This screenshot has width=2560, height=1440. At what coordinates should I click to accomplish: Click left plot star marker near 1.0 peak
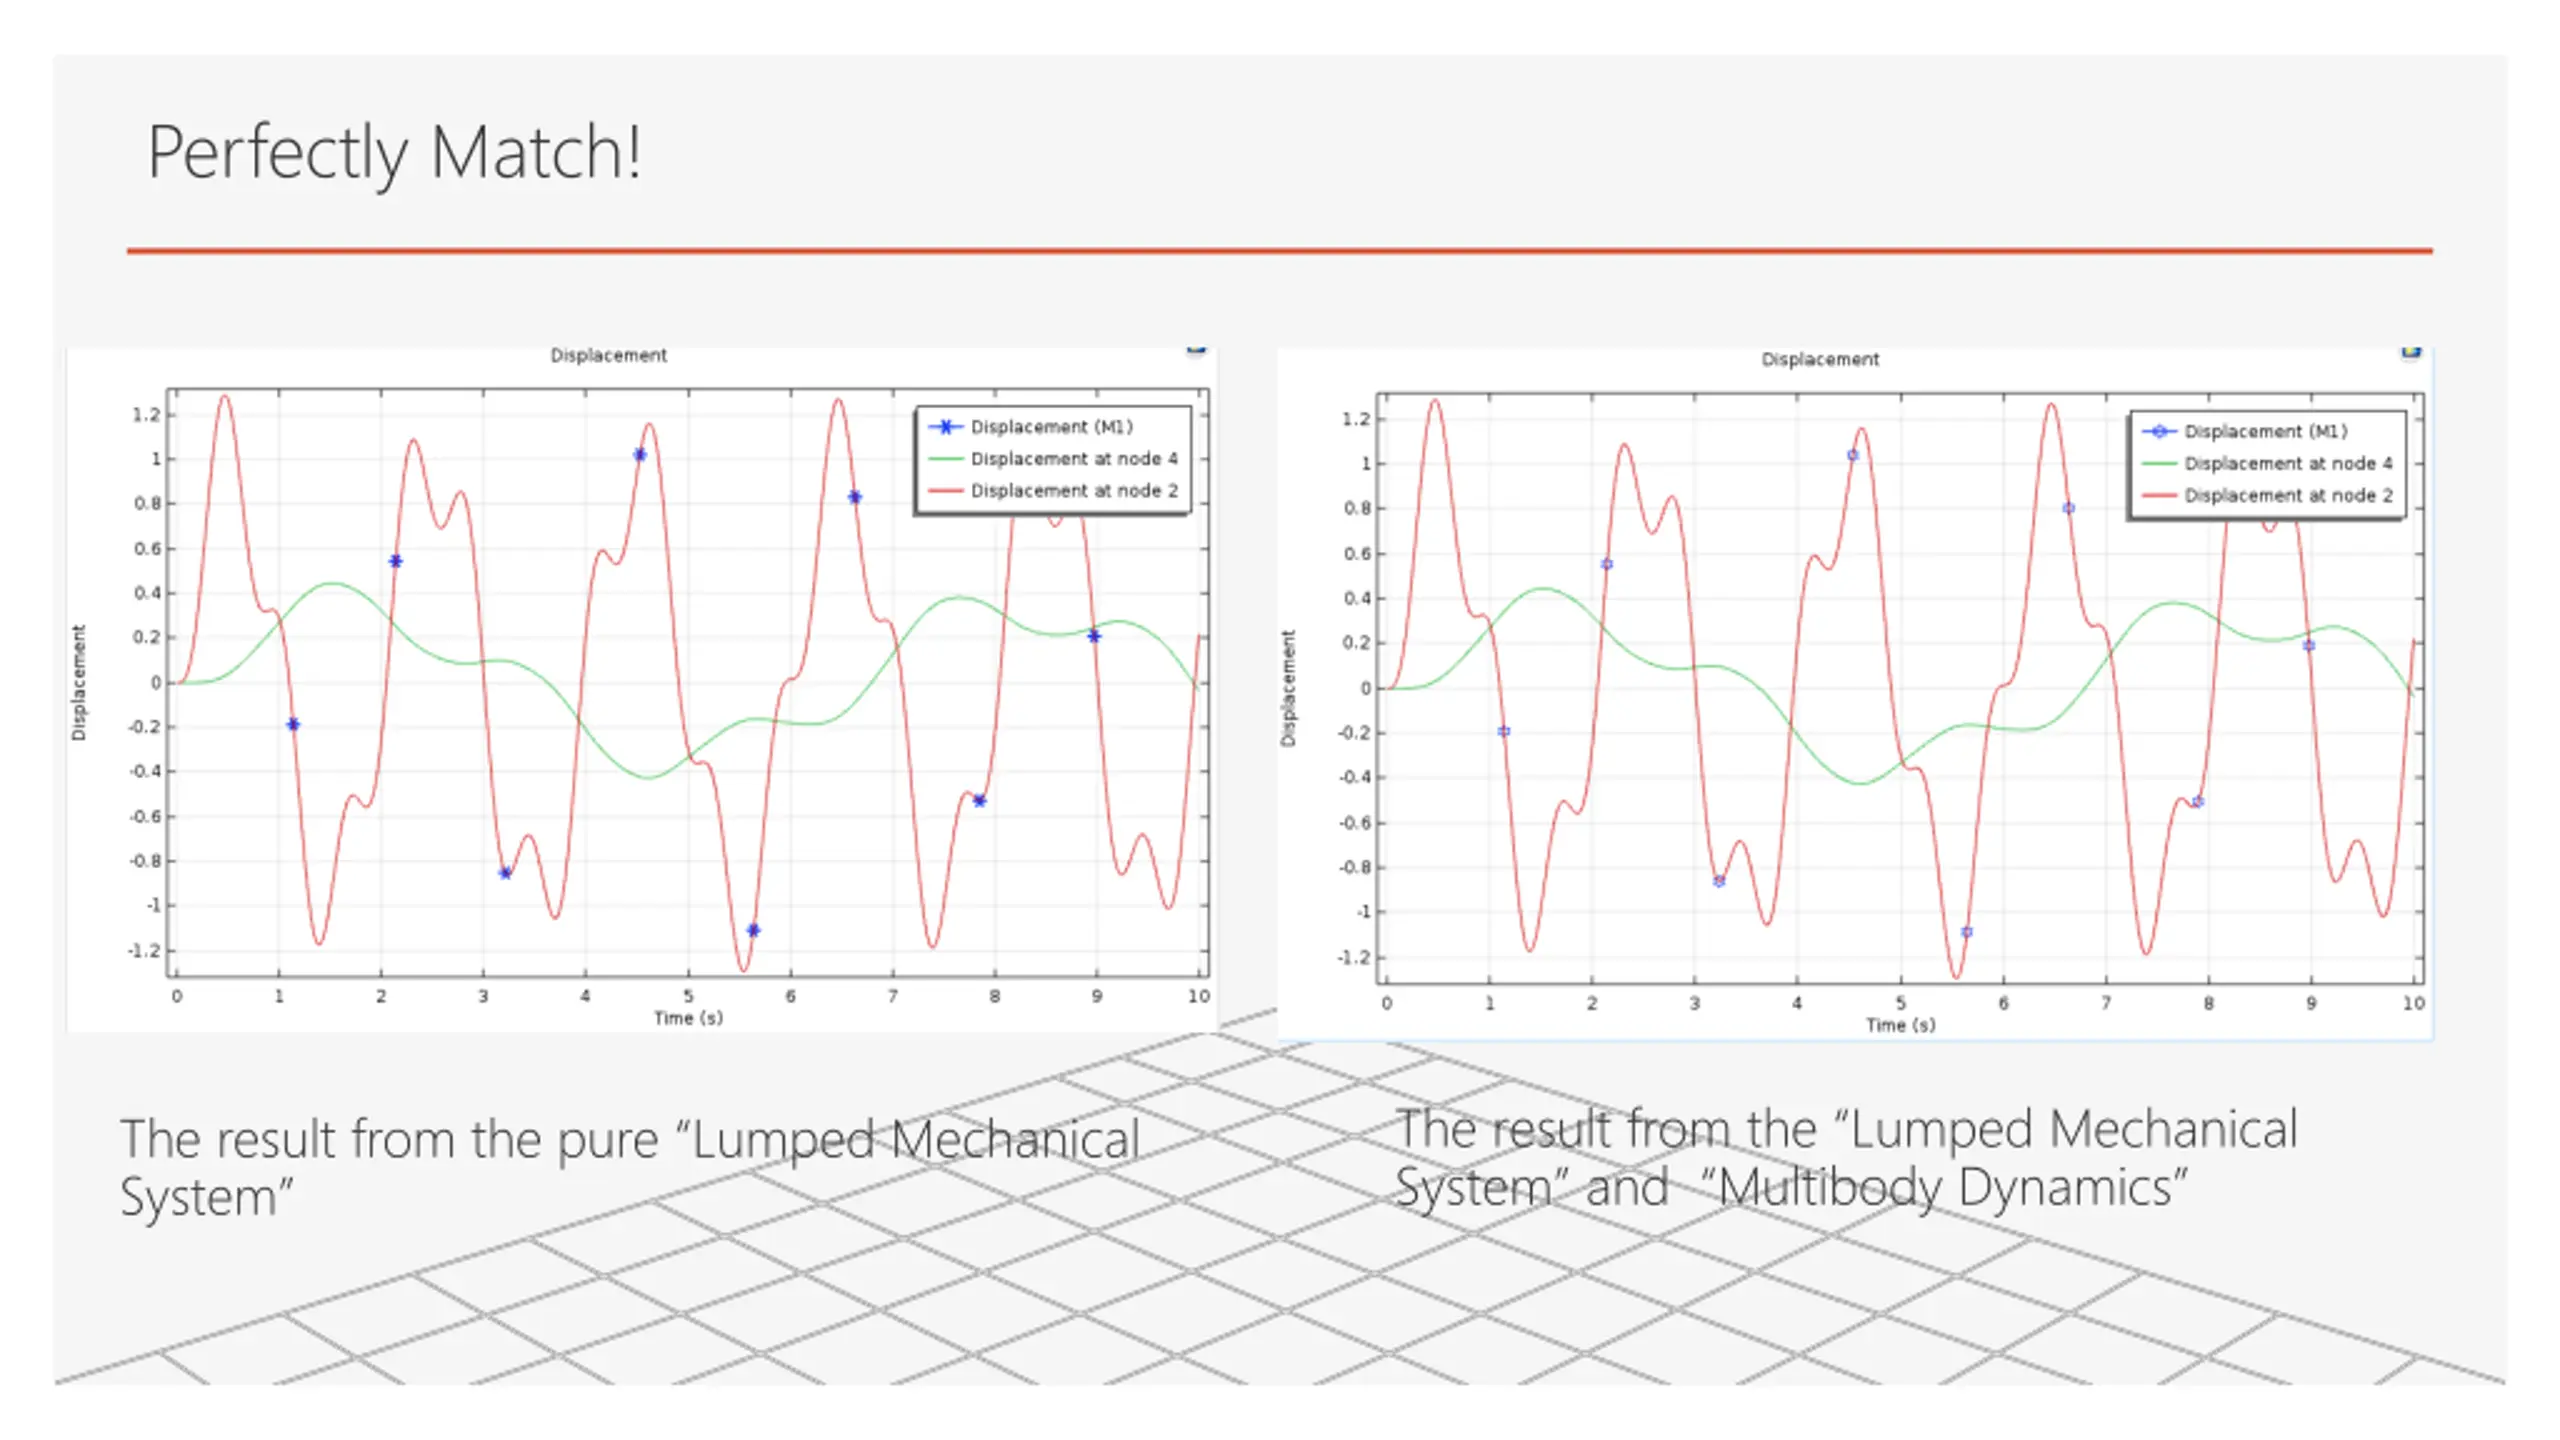click(x=640, y=456)
